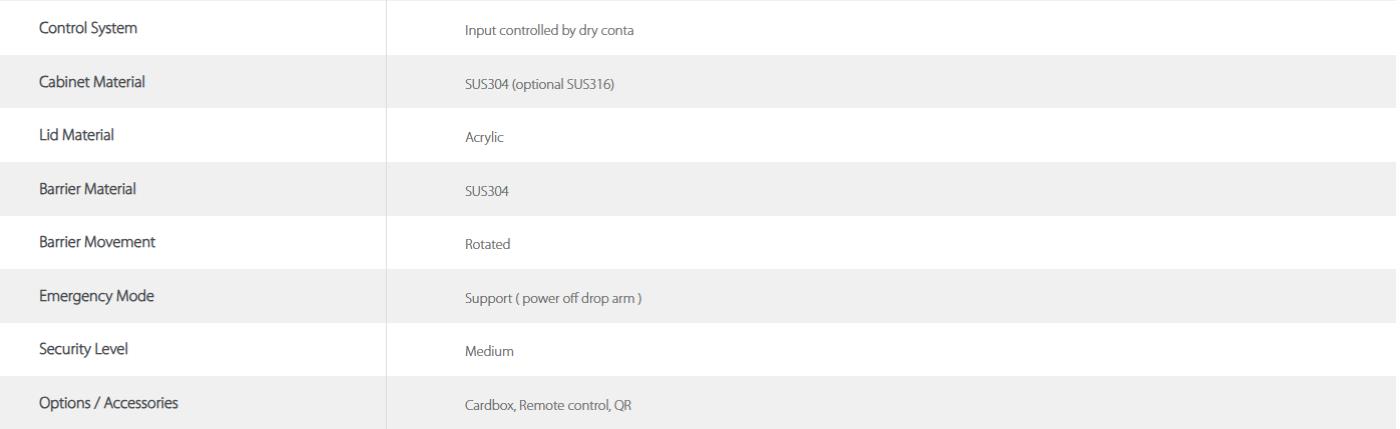The image size is (1400, 429).
Task: Click the Barrier Material label
Action: click(88, 188)
